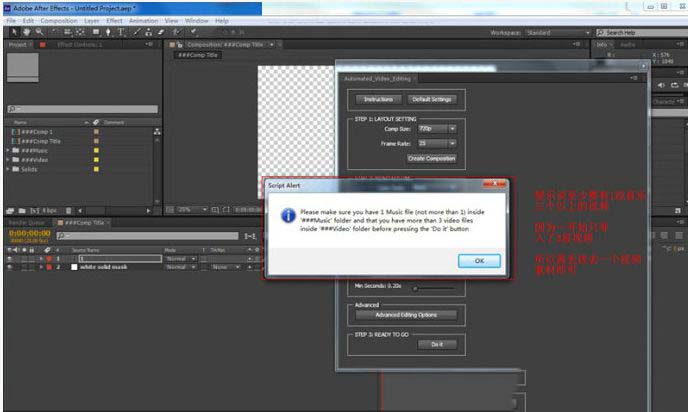Click the Interpret Footage icon in Project panel

pyautogui.click(x=10, y=211)
